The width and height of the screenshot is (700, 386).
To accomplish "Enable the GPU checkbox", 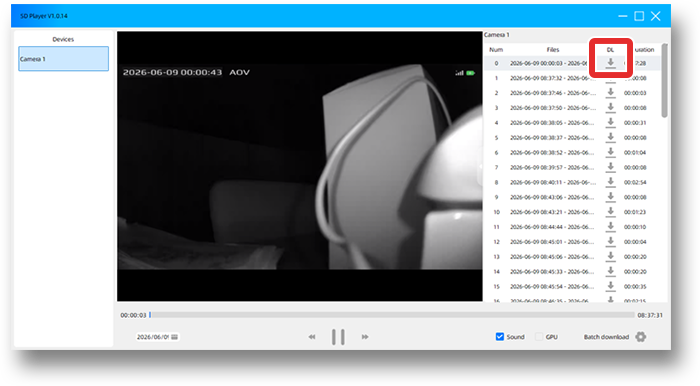I will 539,336.
